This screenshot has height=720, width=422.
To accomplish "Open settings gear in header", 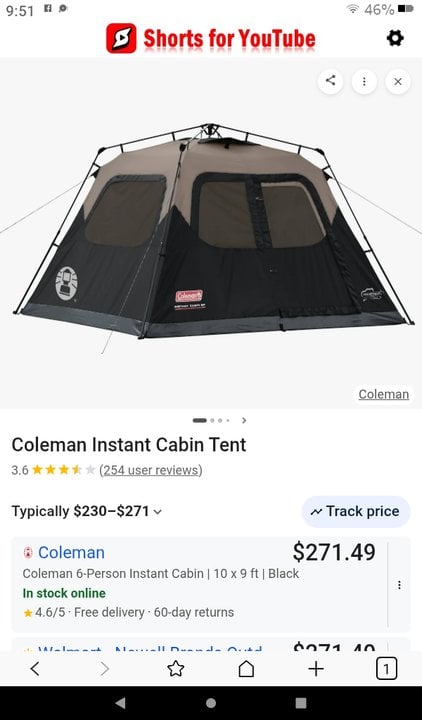I will tap(395, 38).
